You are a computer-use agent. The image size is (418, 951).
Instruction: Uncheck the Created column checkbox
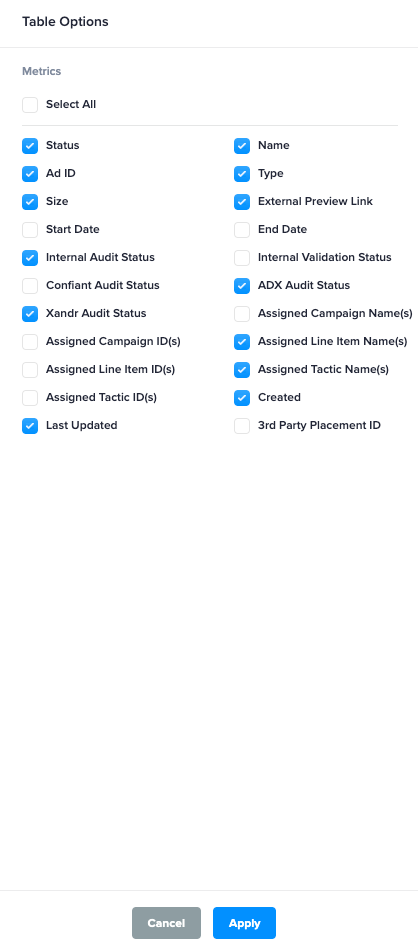(x=242, y=398)
